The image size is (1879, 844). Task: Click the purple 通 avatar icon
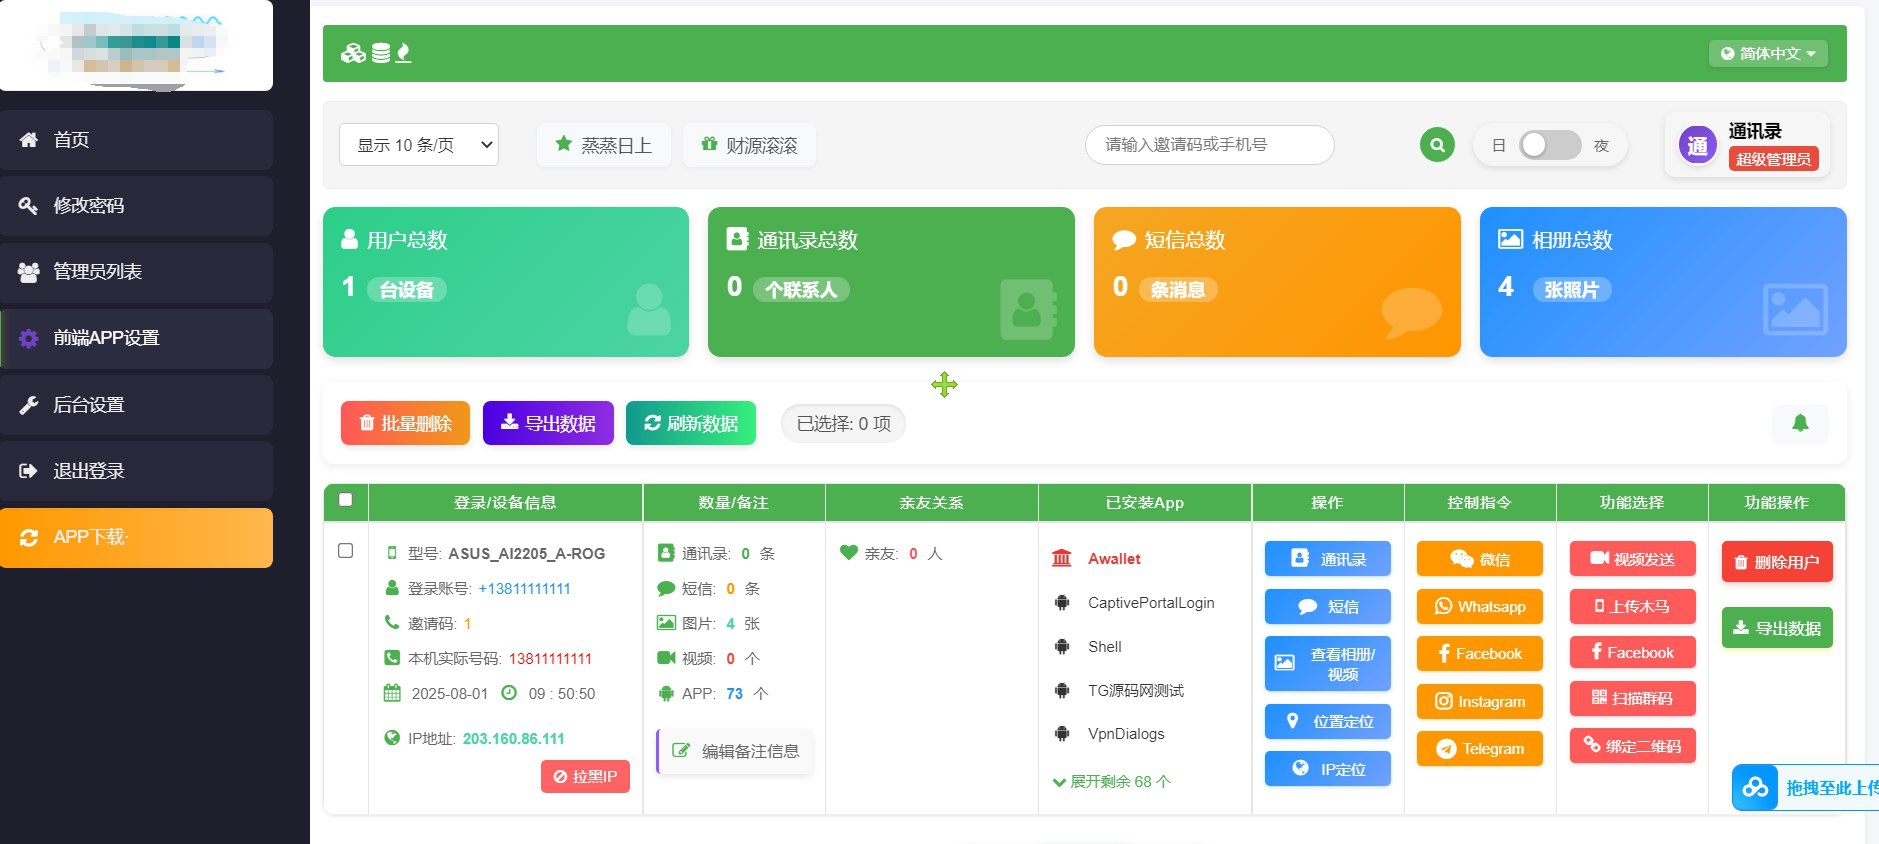[1697, 146]
